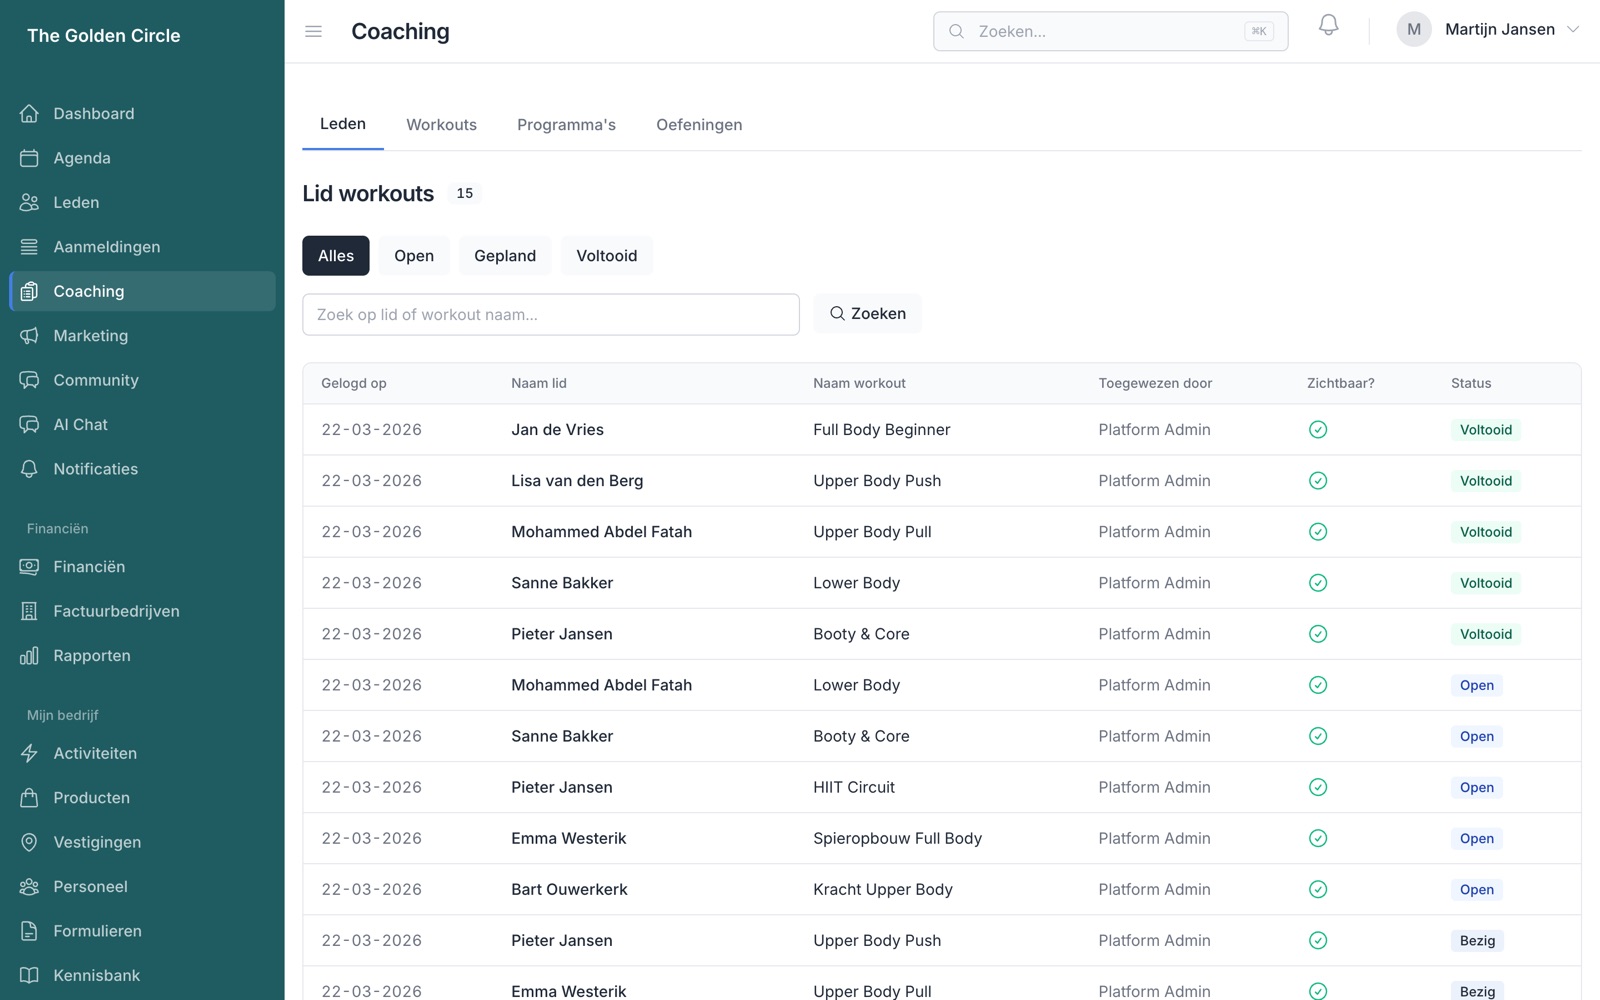Viewport: 1600px width, 1000px height.
Task: Click the Notificaties bell icon in sidebar
Action: [29, 469]
